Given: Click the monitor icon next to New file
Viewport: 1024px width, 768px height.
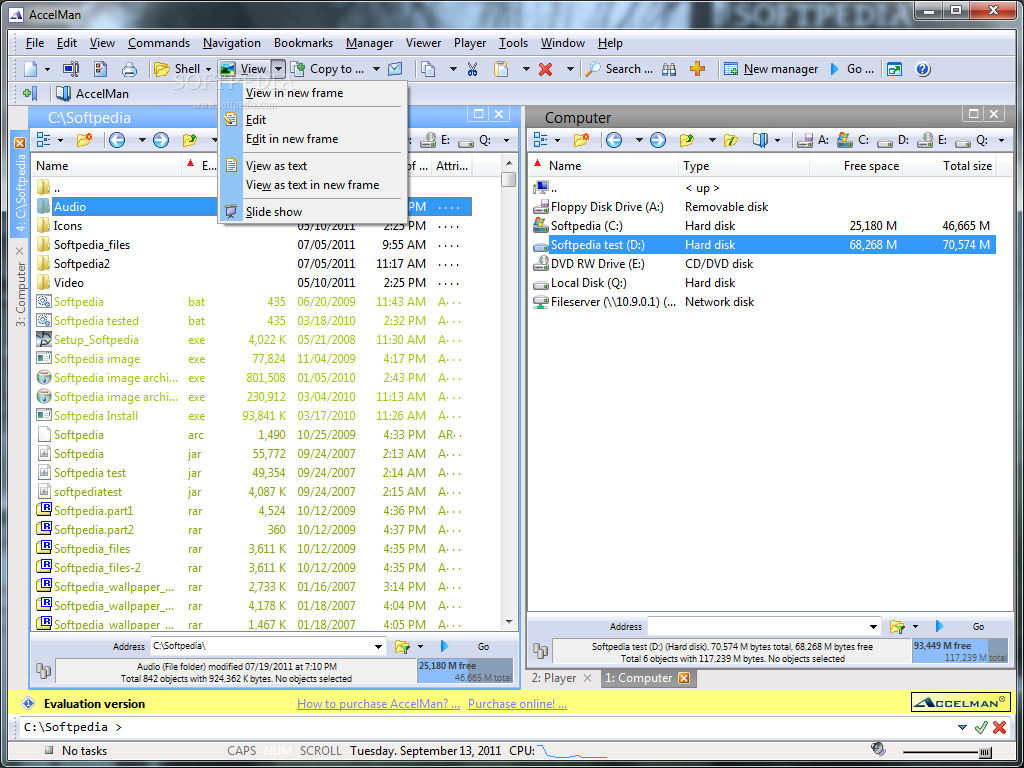Looking at the screenshot, I should tap(71, 69).
